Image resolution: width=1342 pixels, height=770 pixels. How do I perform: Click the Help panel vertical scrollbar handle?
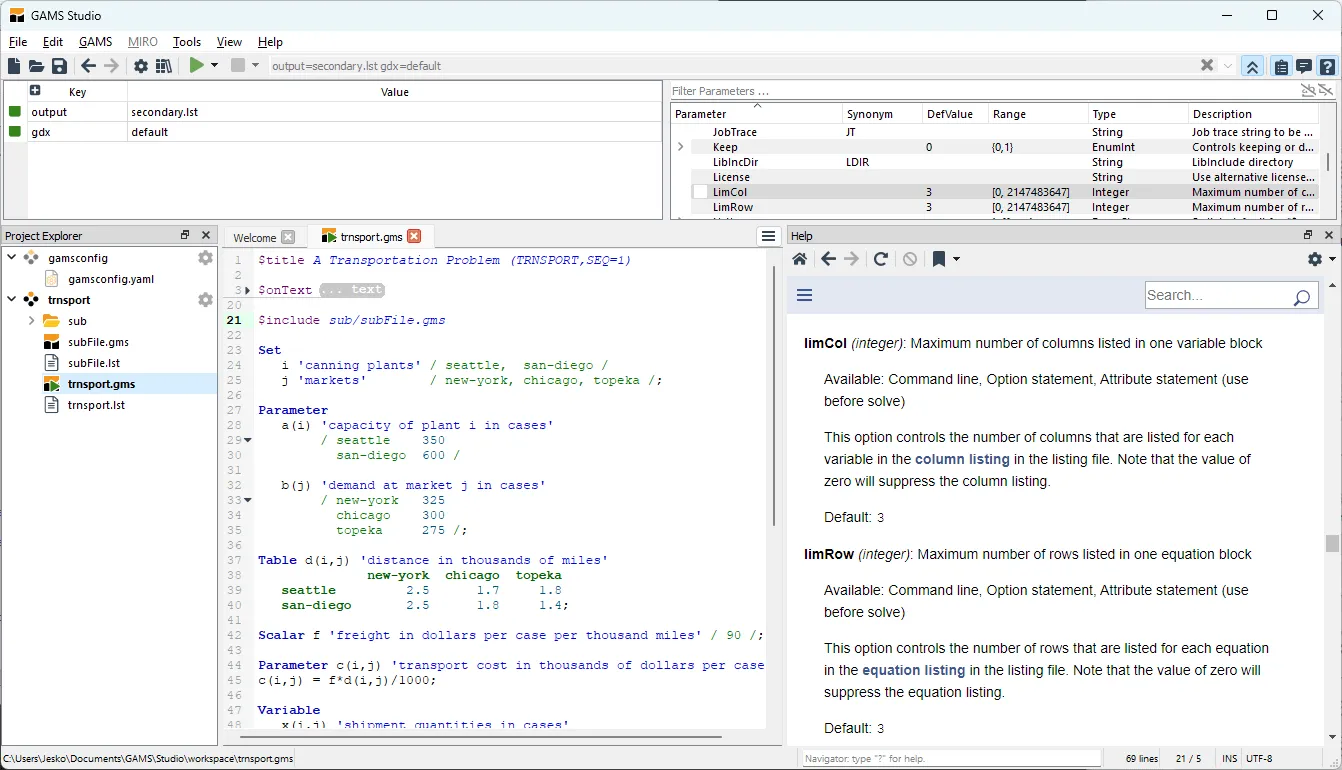click(1332, 543)
